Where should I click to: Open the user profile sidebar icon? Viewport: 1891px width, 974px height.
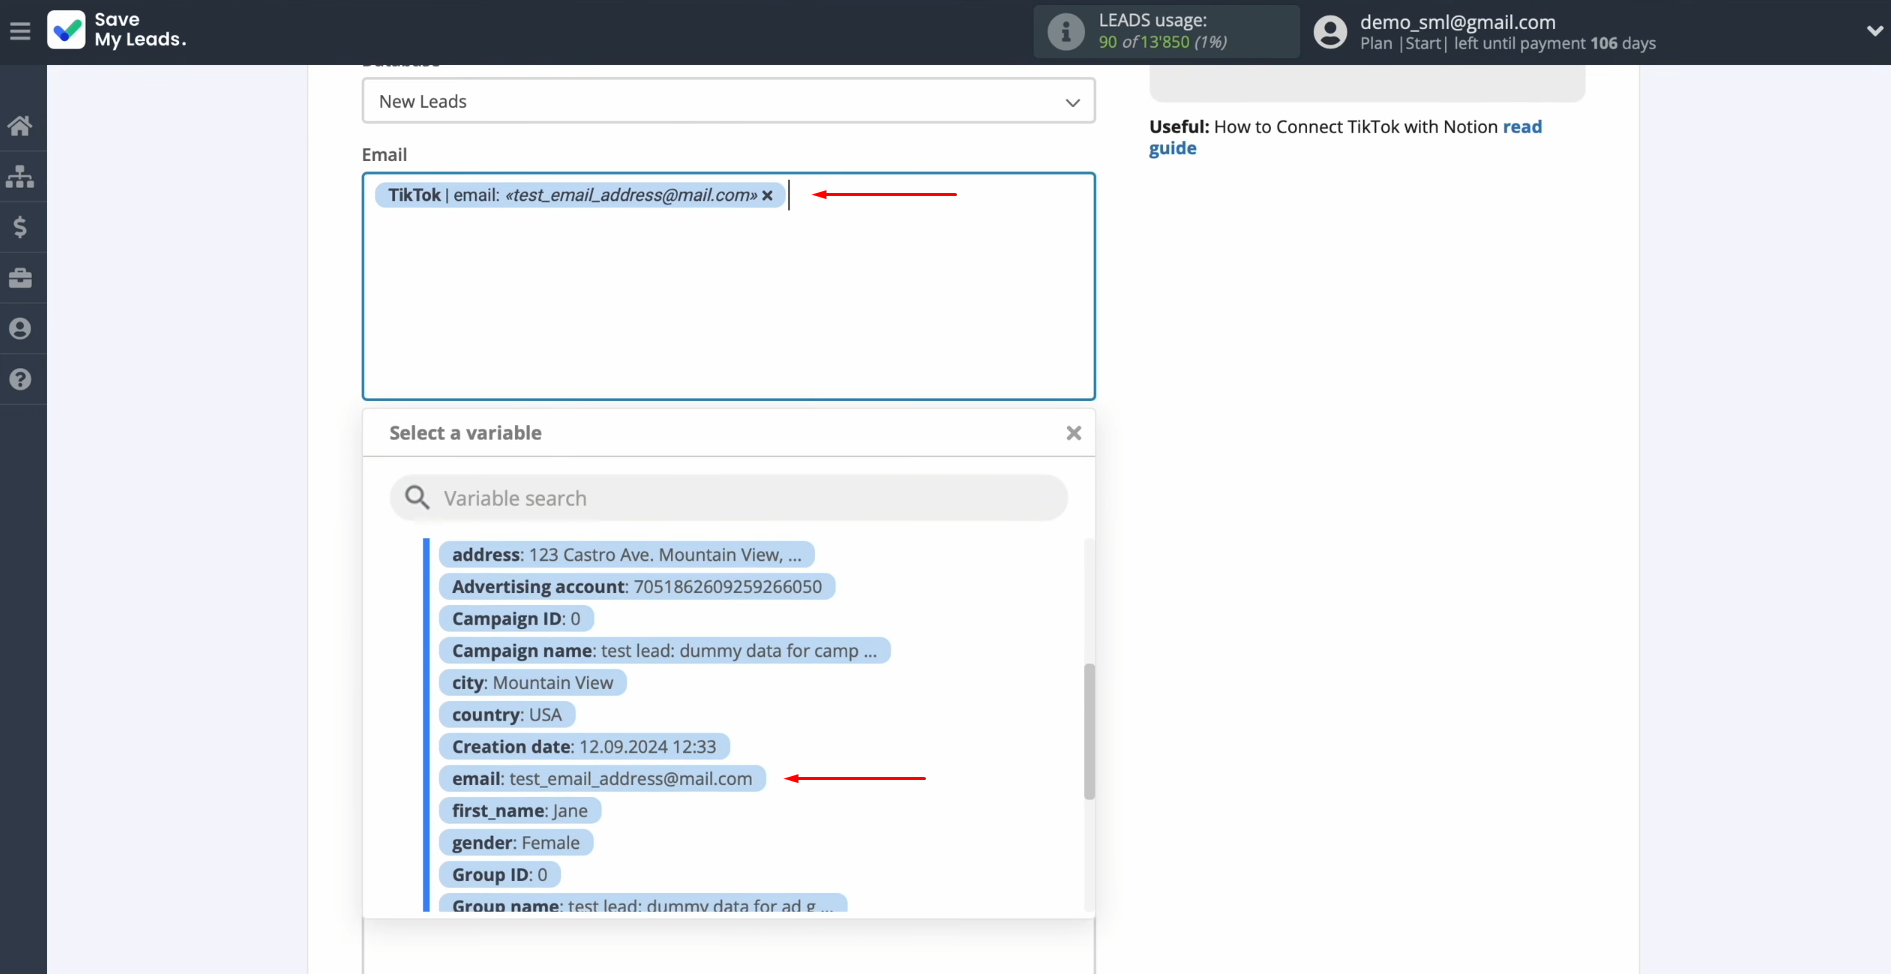[20, 329]
